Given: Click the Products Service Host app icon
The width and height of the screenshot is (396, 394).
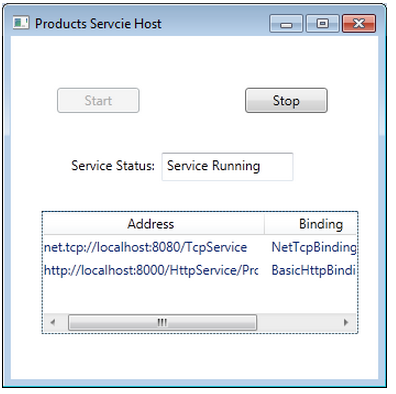Looking at the screenshot, I should 21,23.
